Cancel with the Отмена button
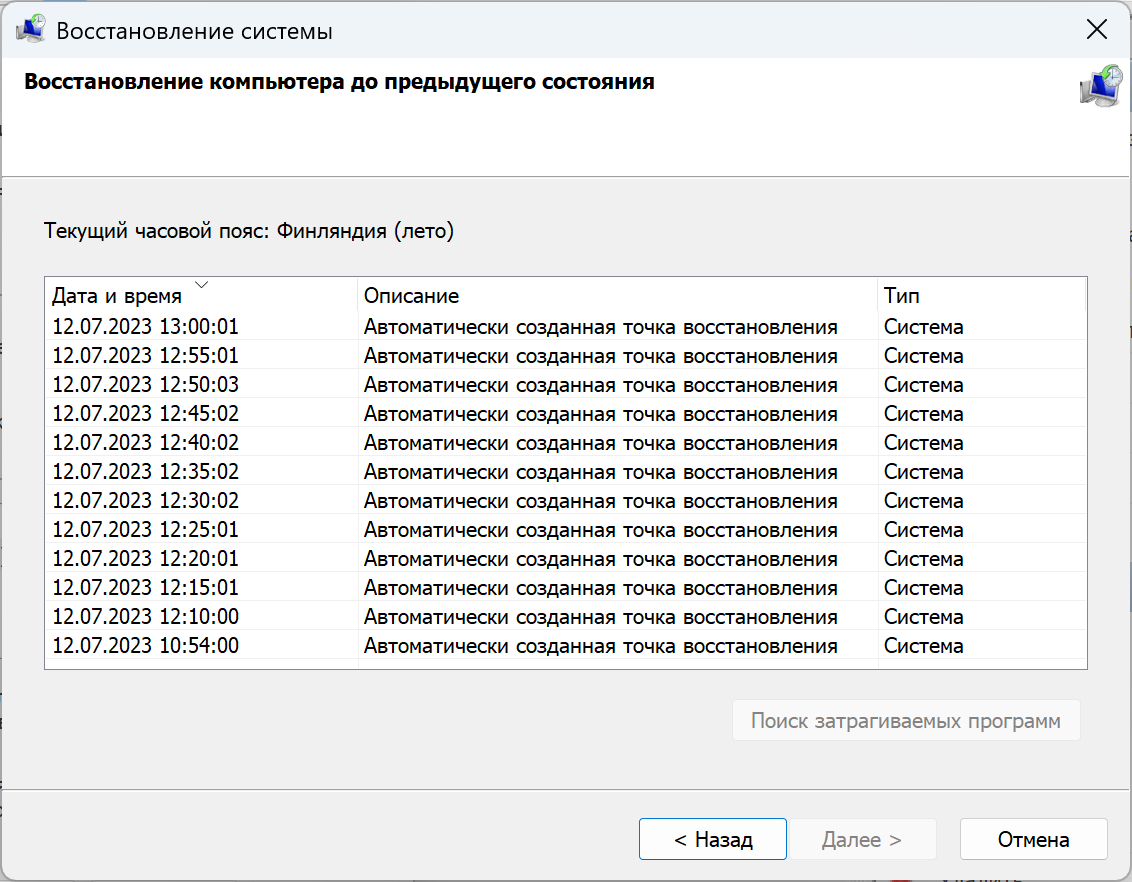This screenshot has height=882, width=1132. click(x=1033, y=839)
